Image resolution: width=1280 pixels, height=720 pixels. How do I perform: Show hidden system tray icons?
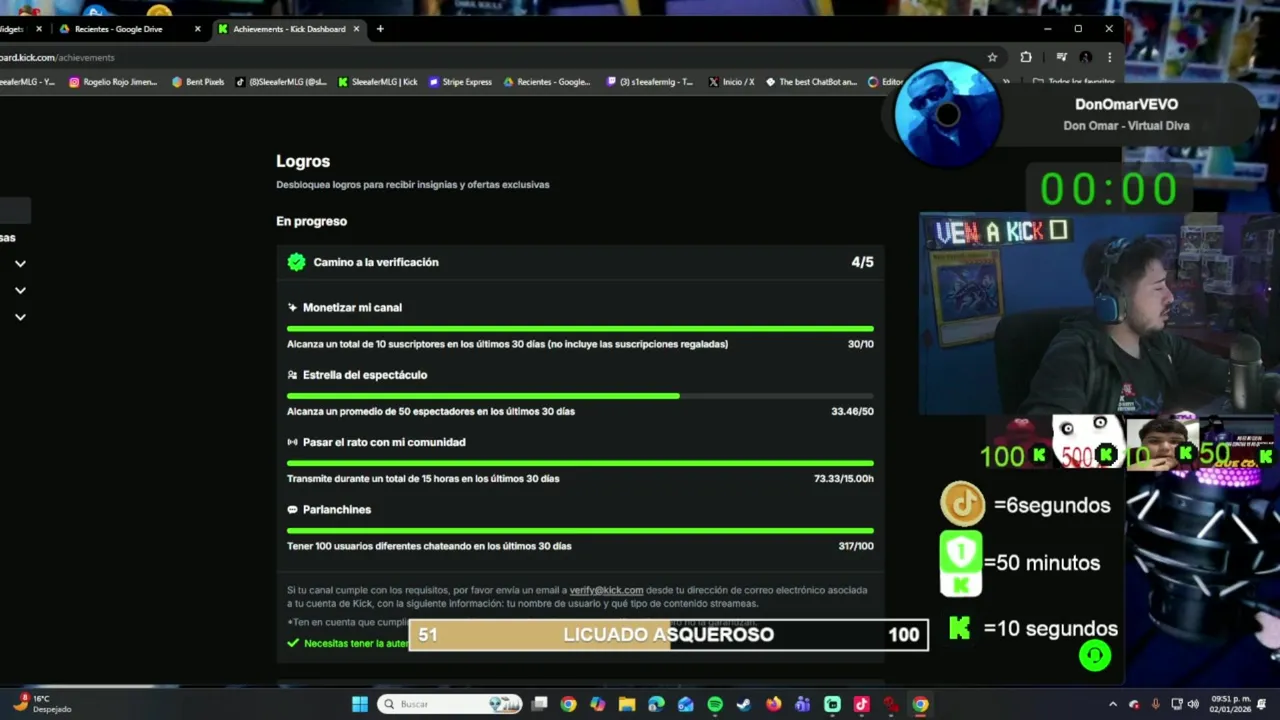coord(1113,704)
